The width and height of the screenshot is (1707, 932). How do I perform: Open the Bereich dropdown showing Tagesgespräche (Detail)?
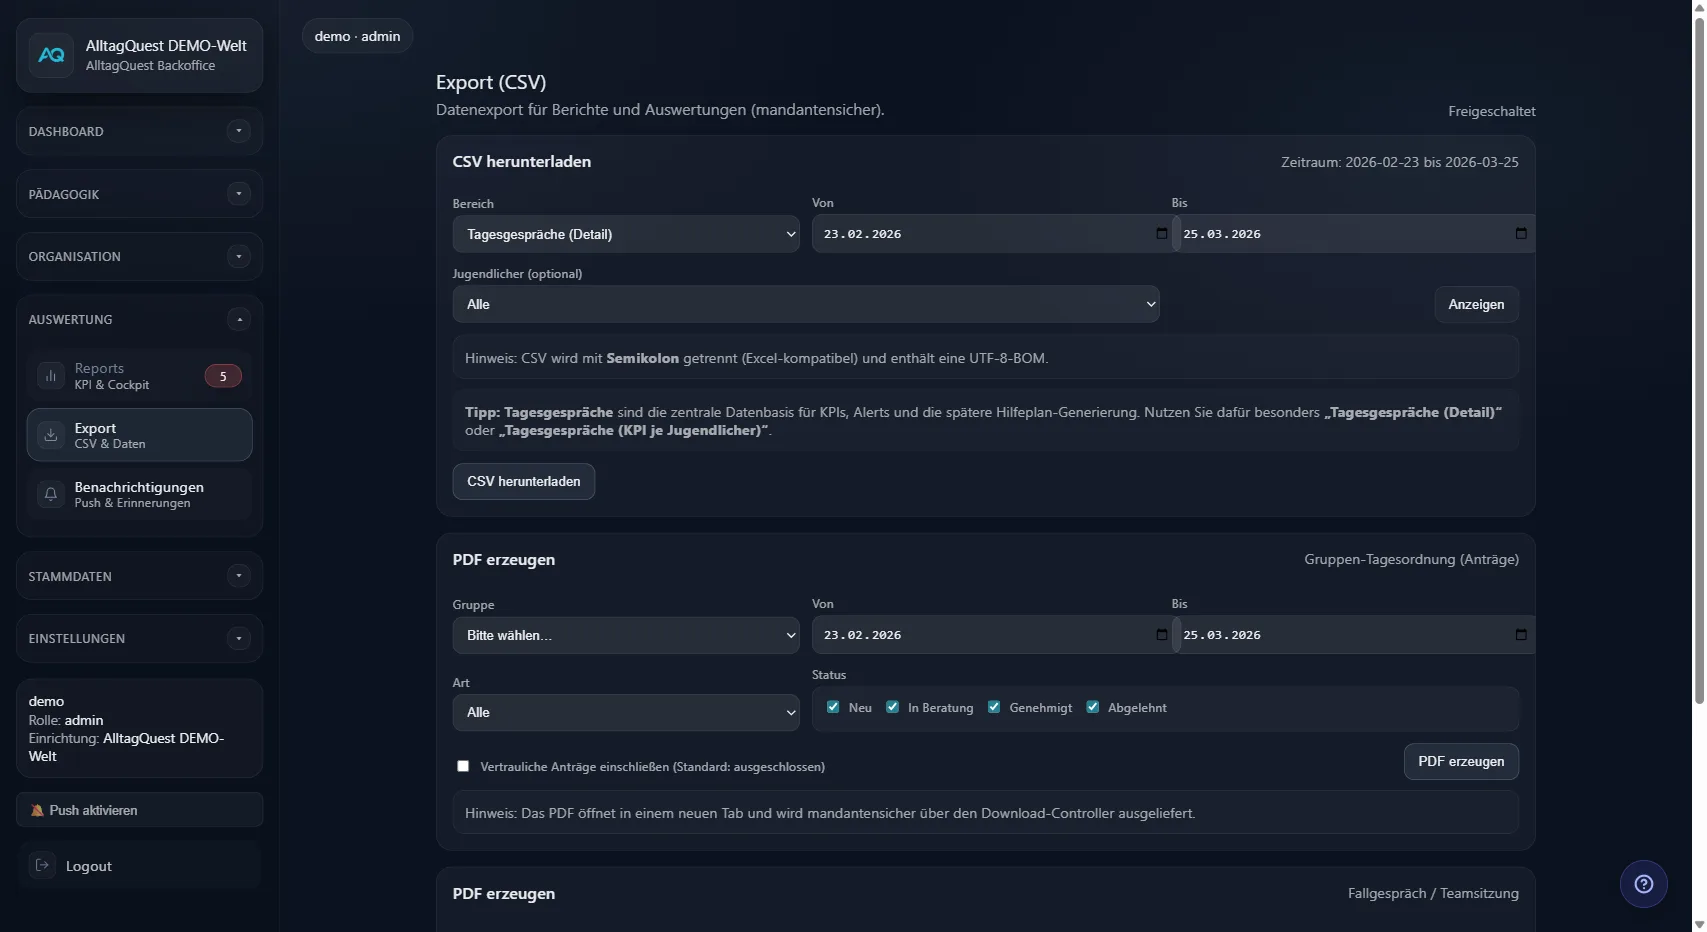coord(626,233)
